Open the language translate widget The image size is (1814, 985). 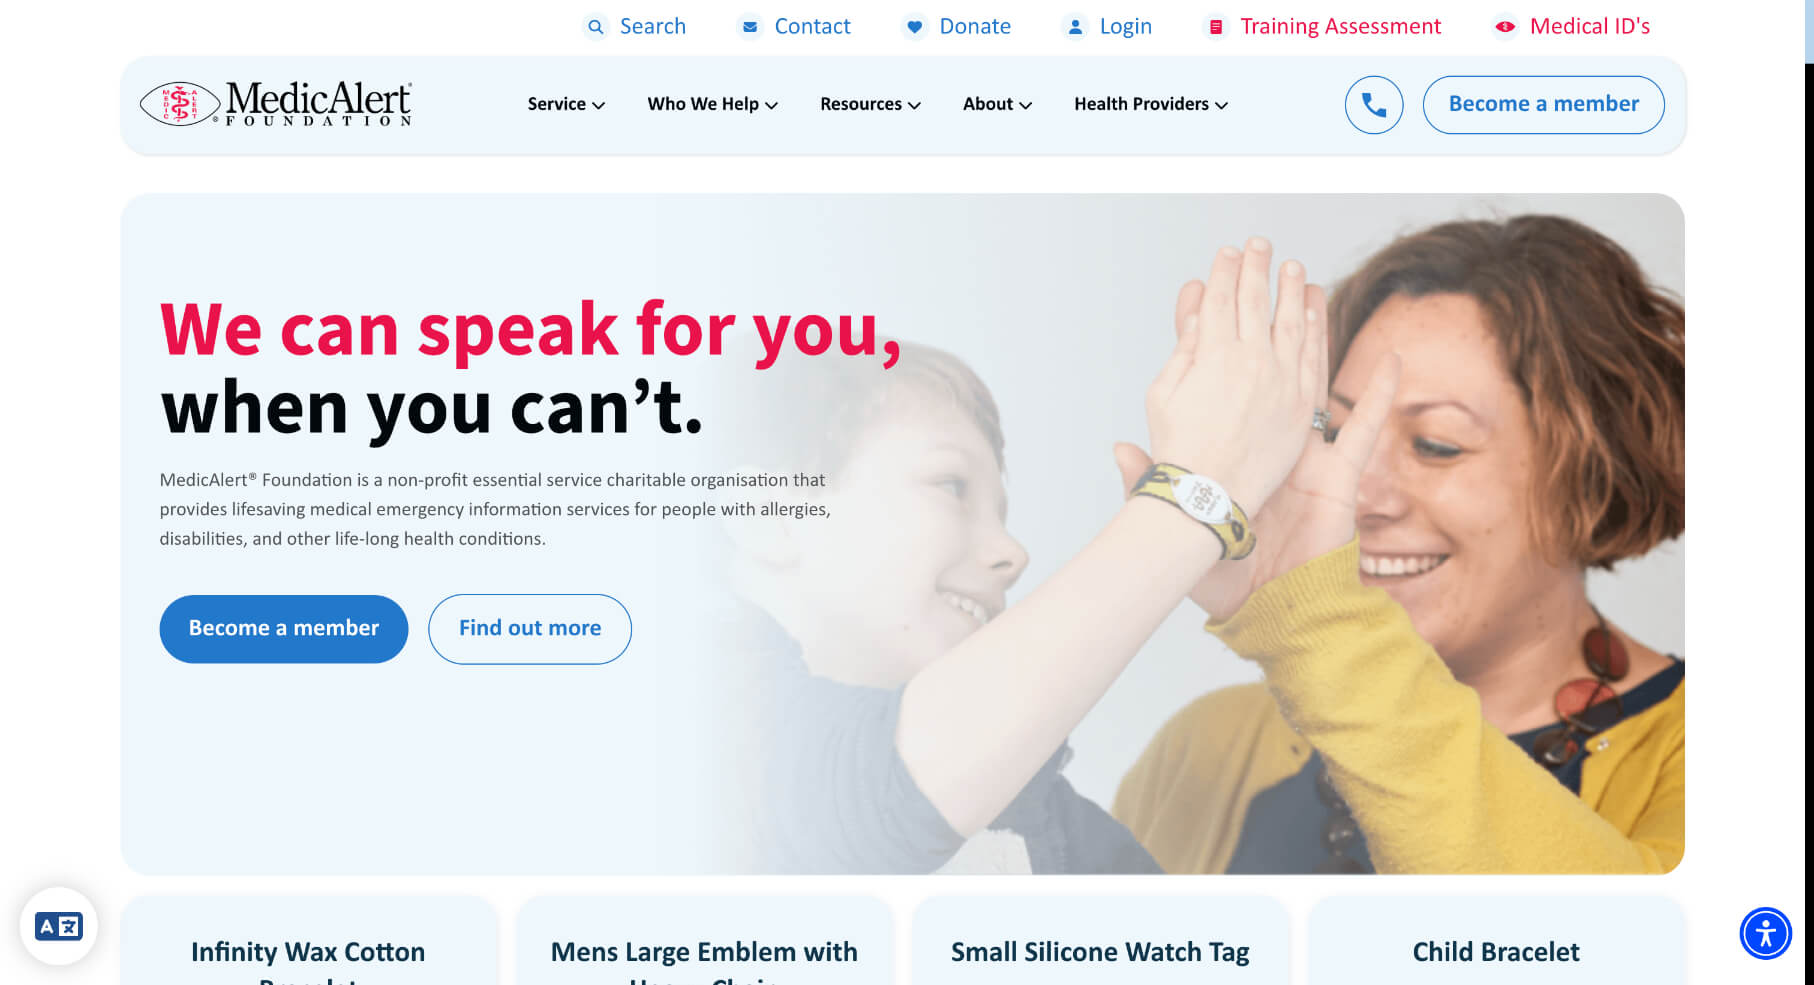tap(59, 926)
